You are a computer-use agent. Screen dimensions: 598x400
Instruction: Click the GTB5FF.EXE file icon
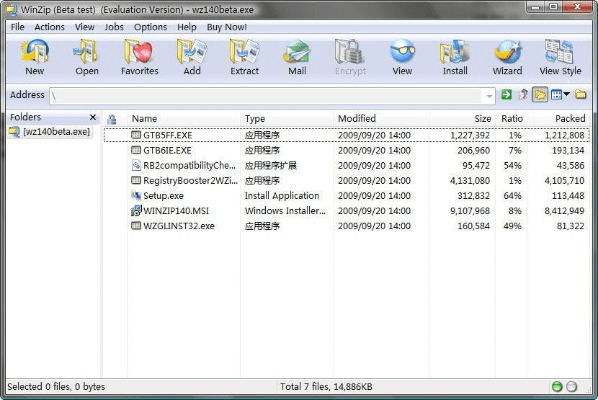pos(136,135)
